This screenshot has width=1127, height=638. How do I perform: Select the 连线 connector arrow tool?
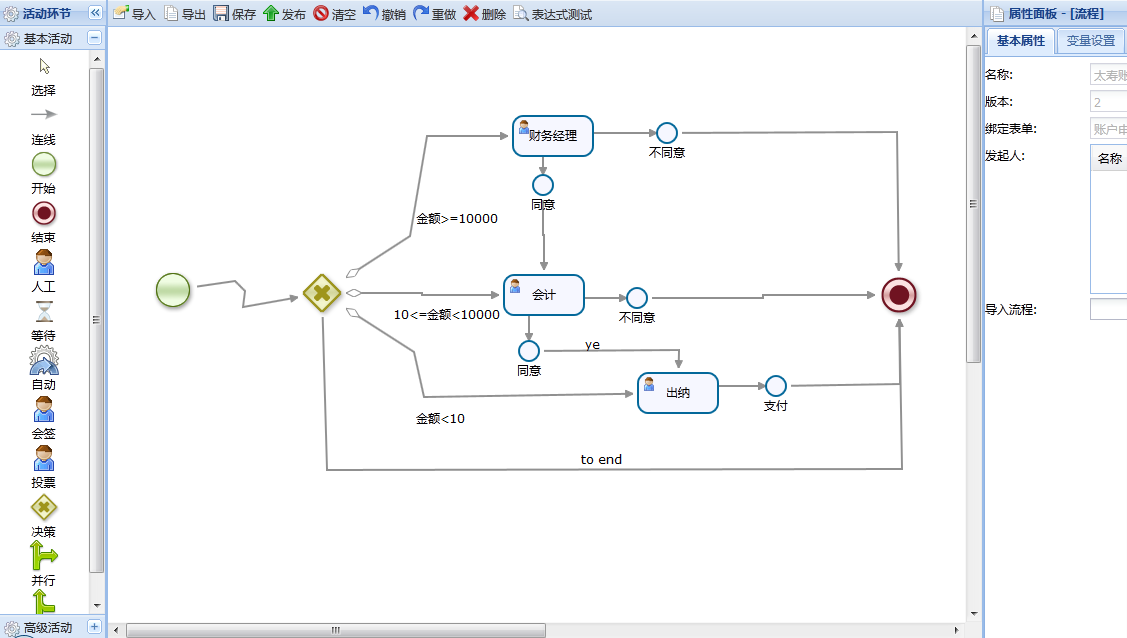click(44, 115)
